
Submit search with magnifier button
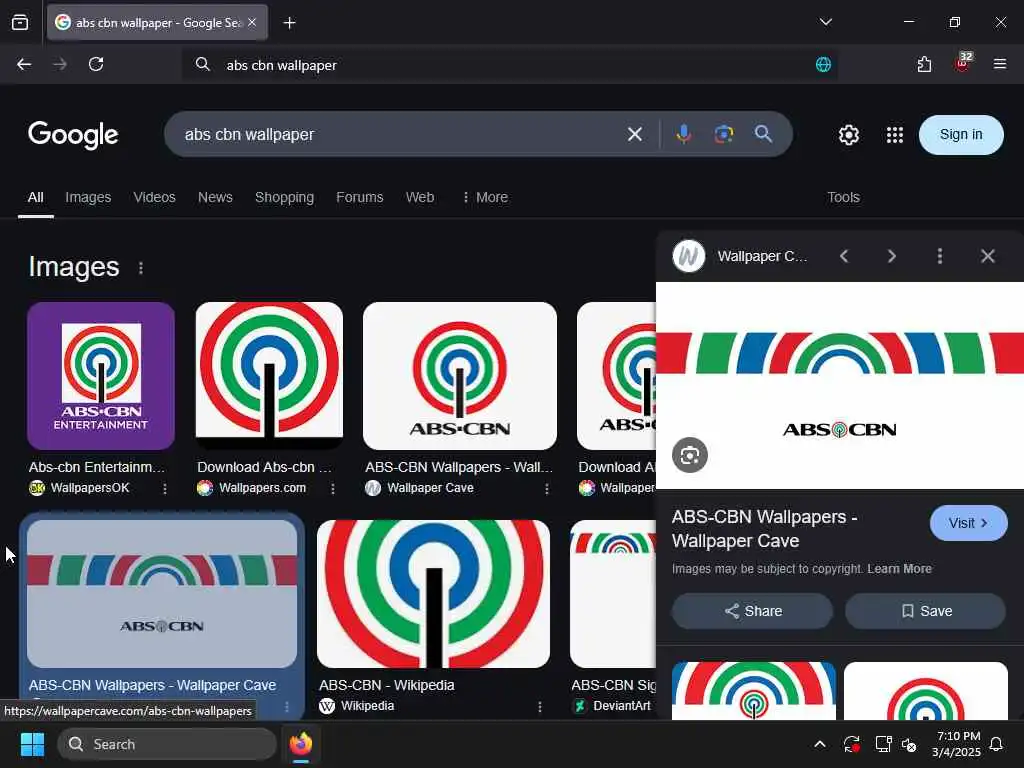point(763,135)
